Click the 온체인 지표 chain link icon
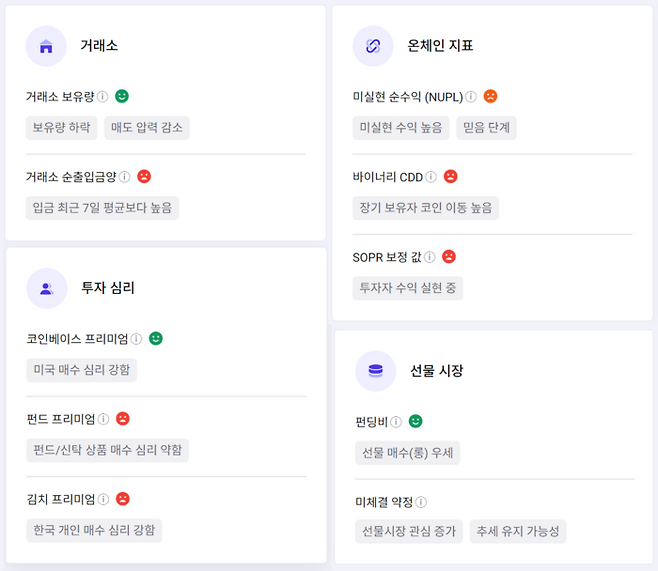Viewport: 658px width, 571px height. 373,46
